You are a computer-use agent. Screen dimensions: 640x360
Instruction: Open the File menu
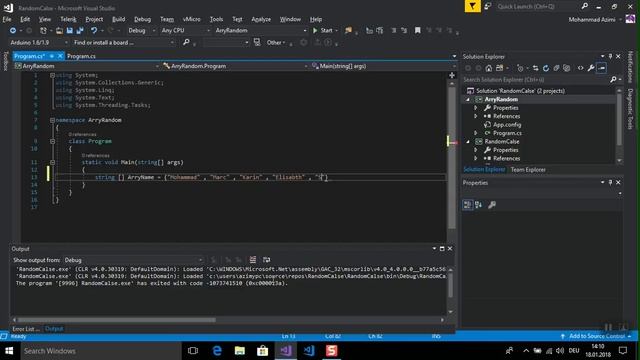7,19
